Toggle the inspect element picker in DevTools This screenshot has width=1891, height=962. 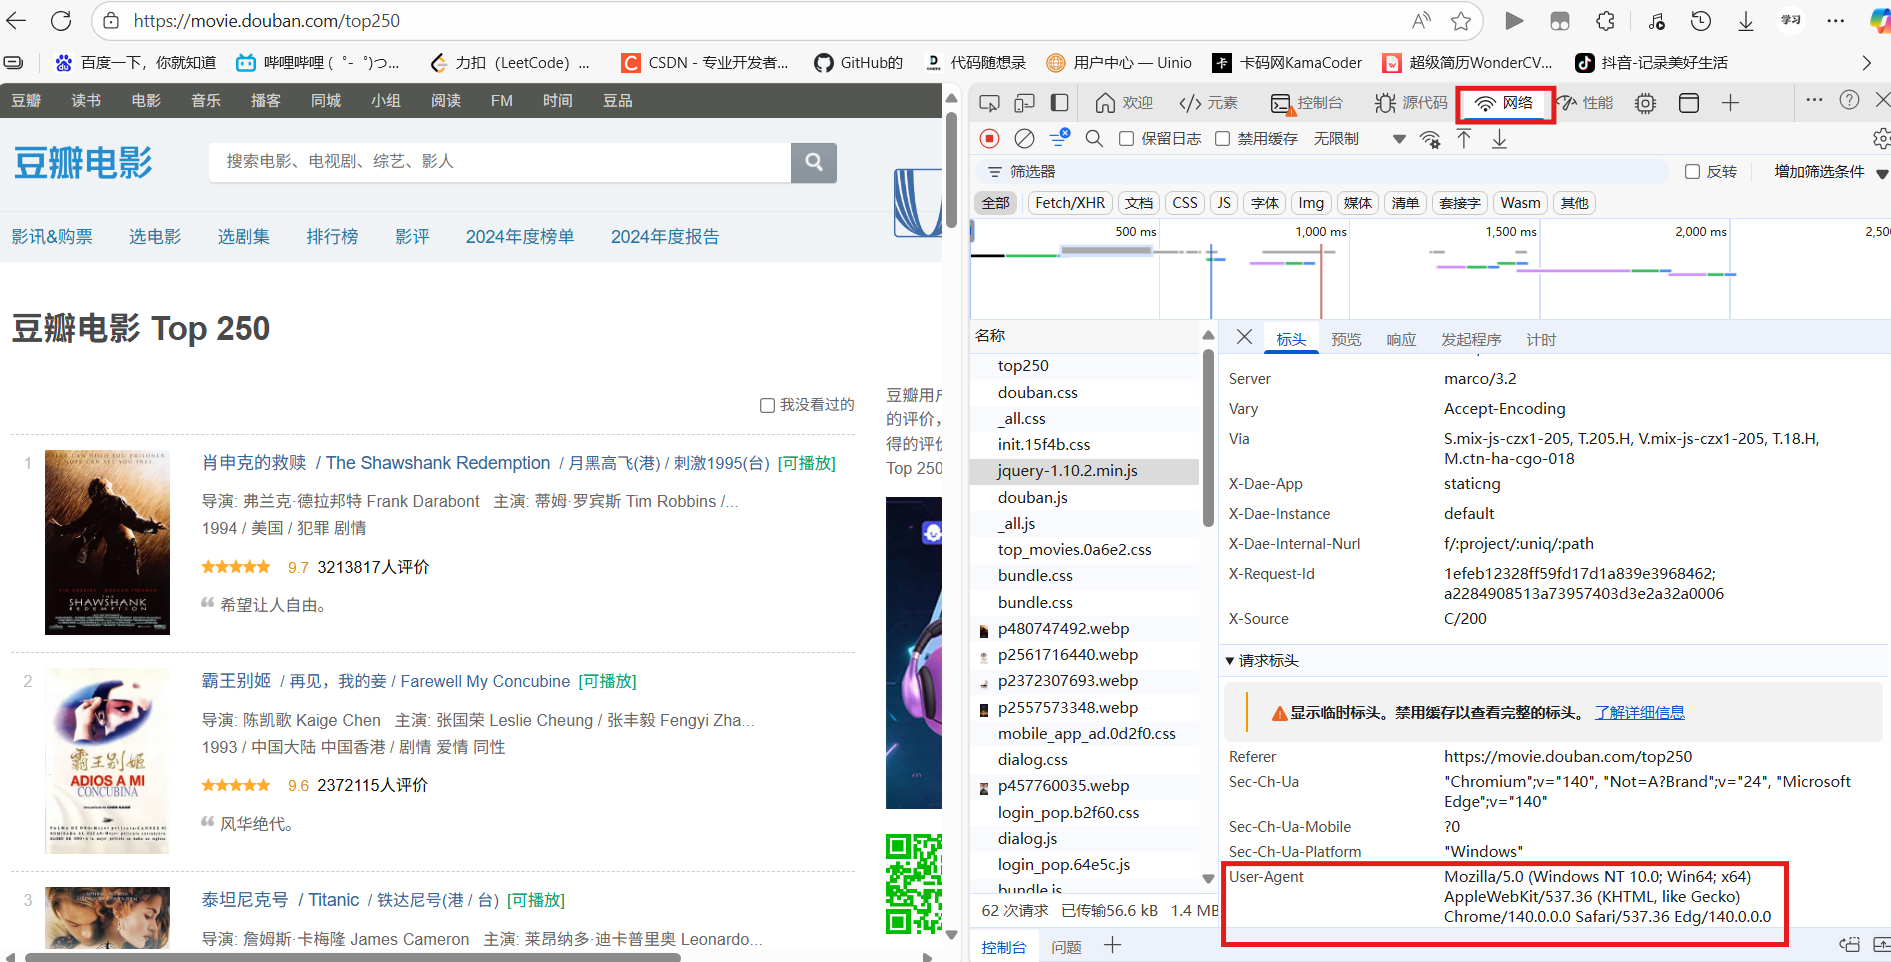click(989, 103)
